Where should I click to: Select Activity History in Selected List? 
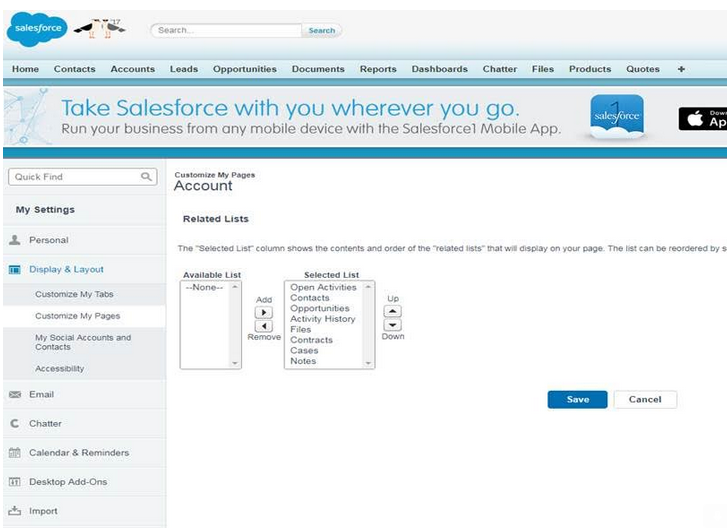(x=323, y=319)
